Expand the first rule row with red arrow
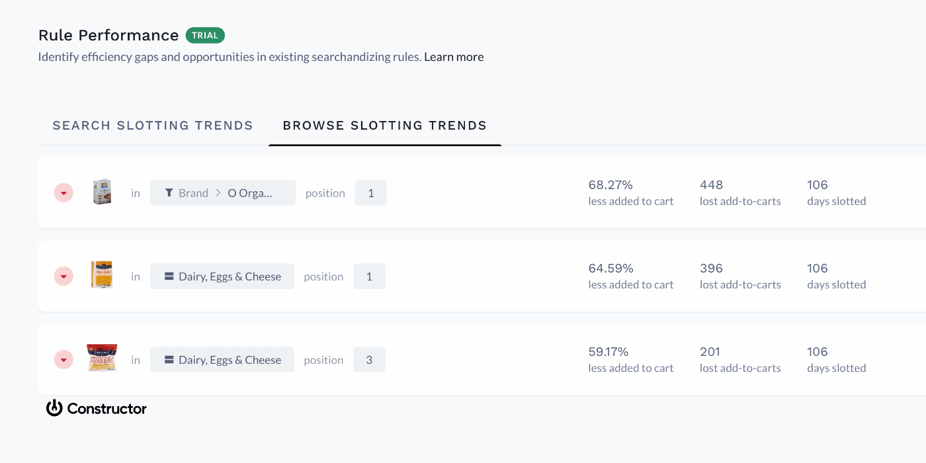The height and width of the screenshot is (463, 926). [64, 193]
